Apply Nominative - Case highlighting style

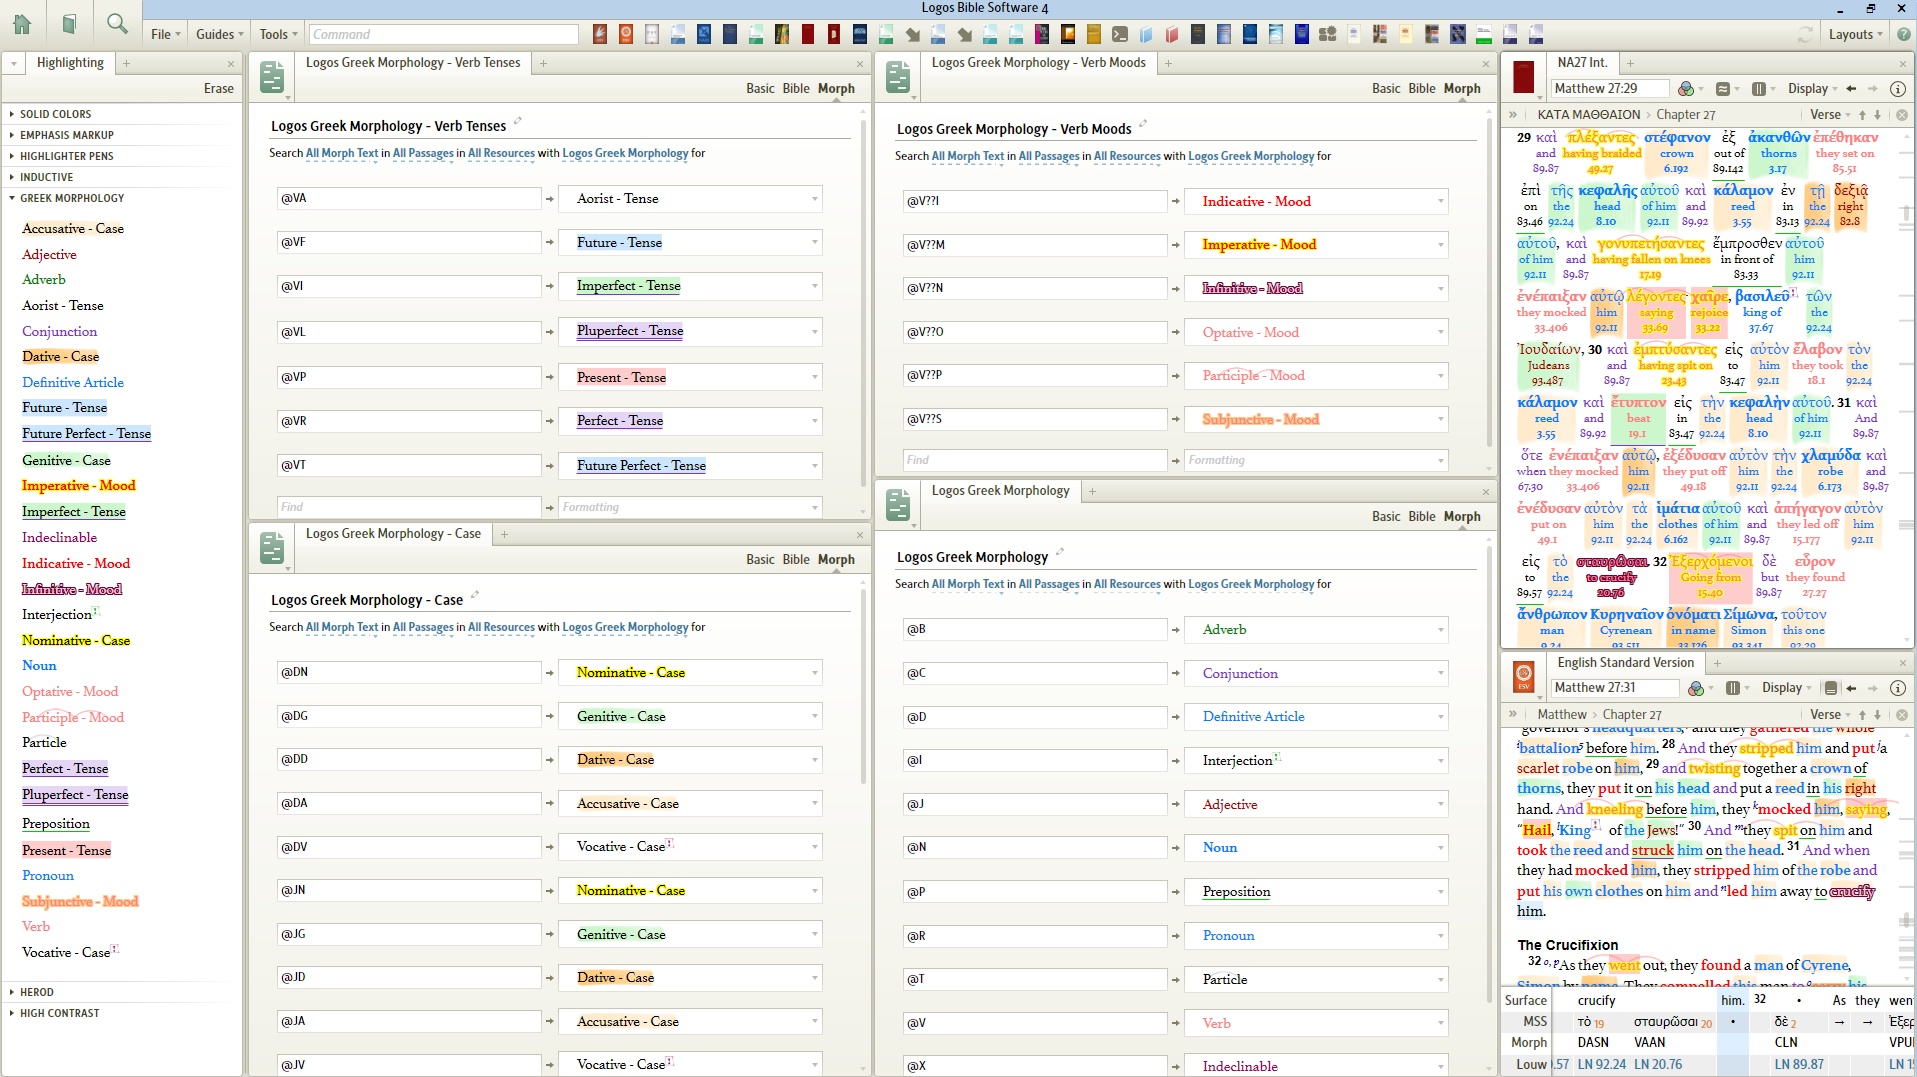(76, 641)
